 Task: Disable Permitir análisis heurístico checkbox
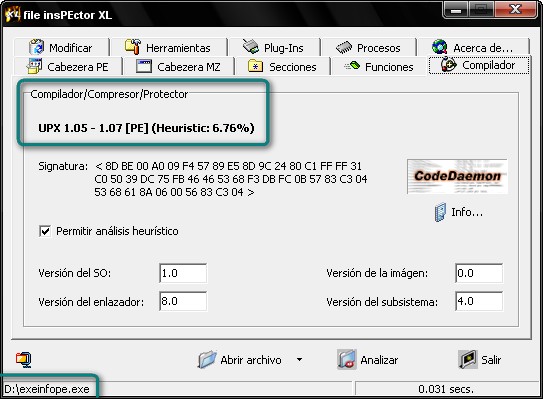pos(45,231)
